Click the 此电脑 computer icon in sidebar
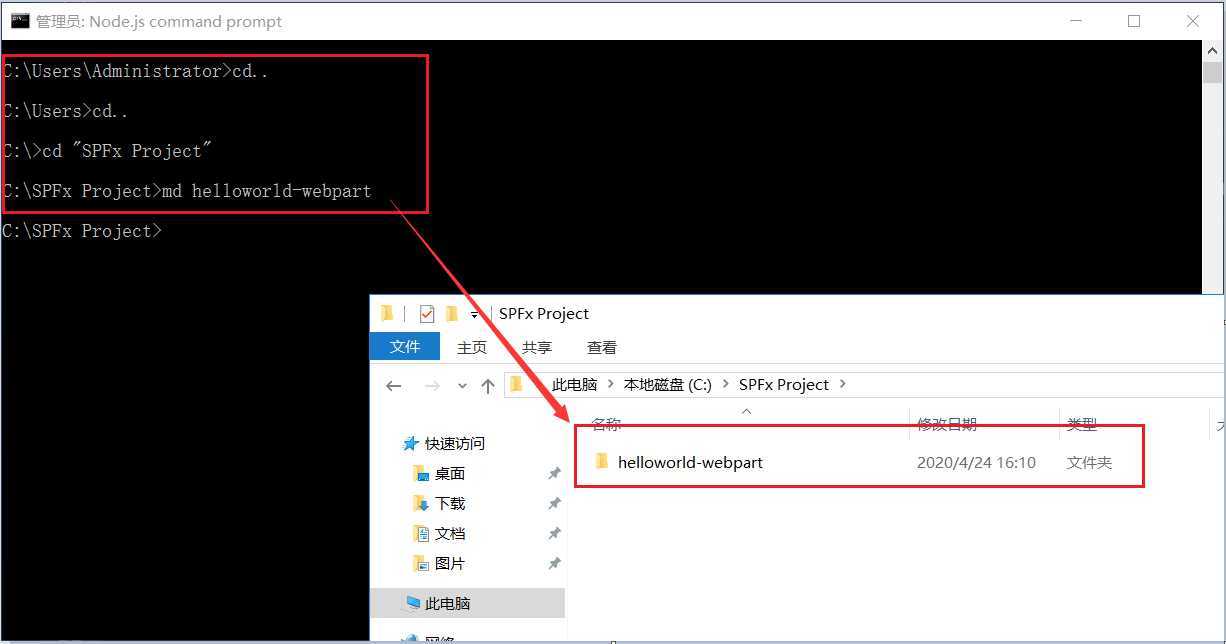 point(413,603)
